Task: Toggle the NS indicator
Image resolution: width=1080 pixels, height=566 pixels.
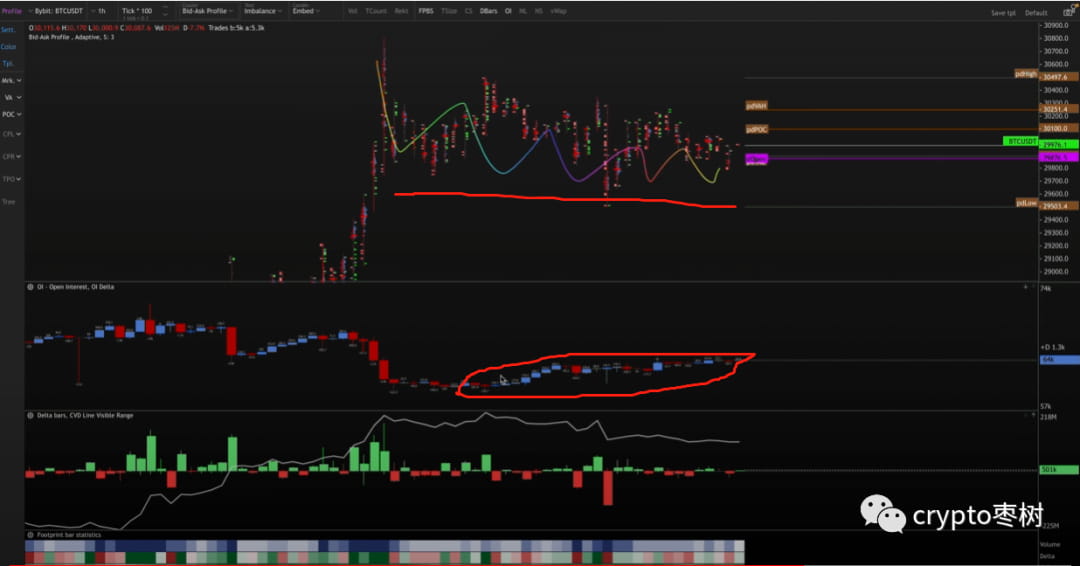Action: 539,11
